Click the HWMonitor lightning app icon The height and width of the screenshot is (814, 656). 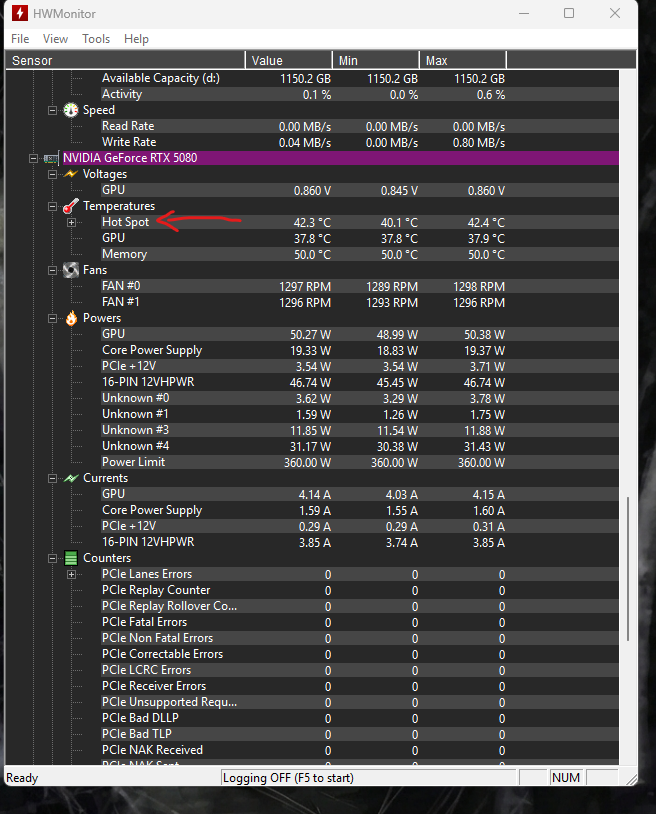[x=20, y=13]
